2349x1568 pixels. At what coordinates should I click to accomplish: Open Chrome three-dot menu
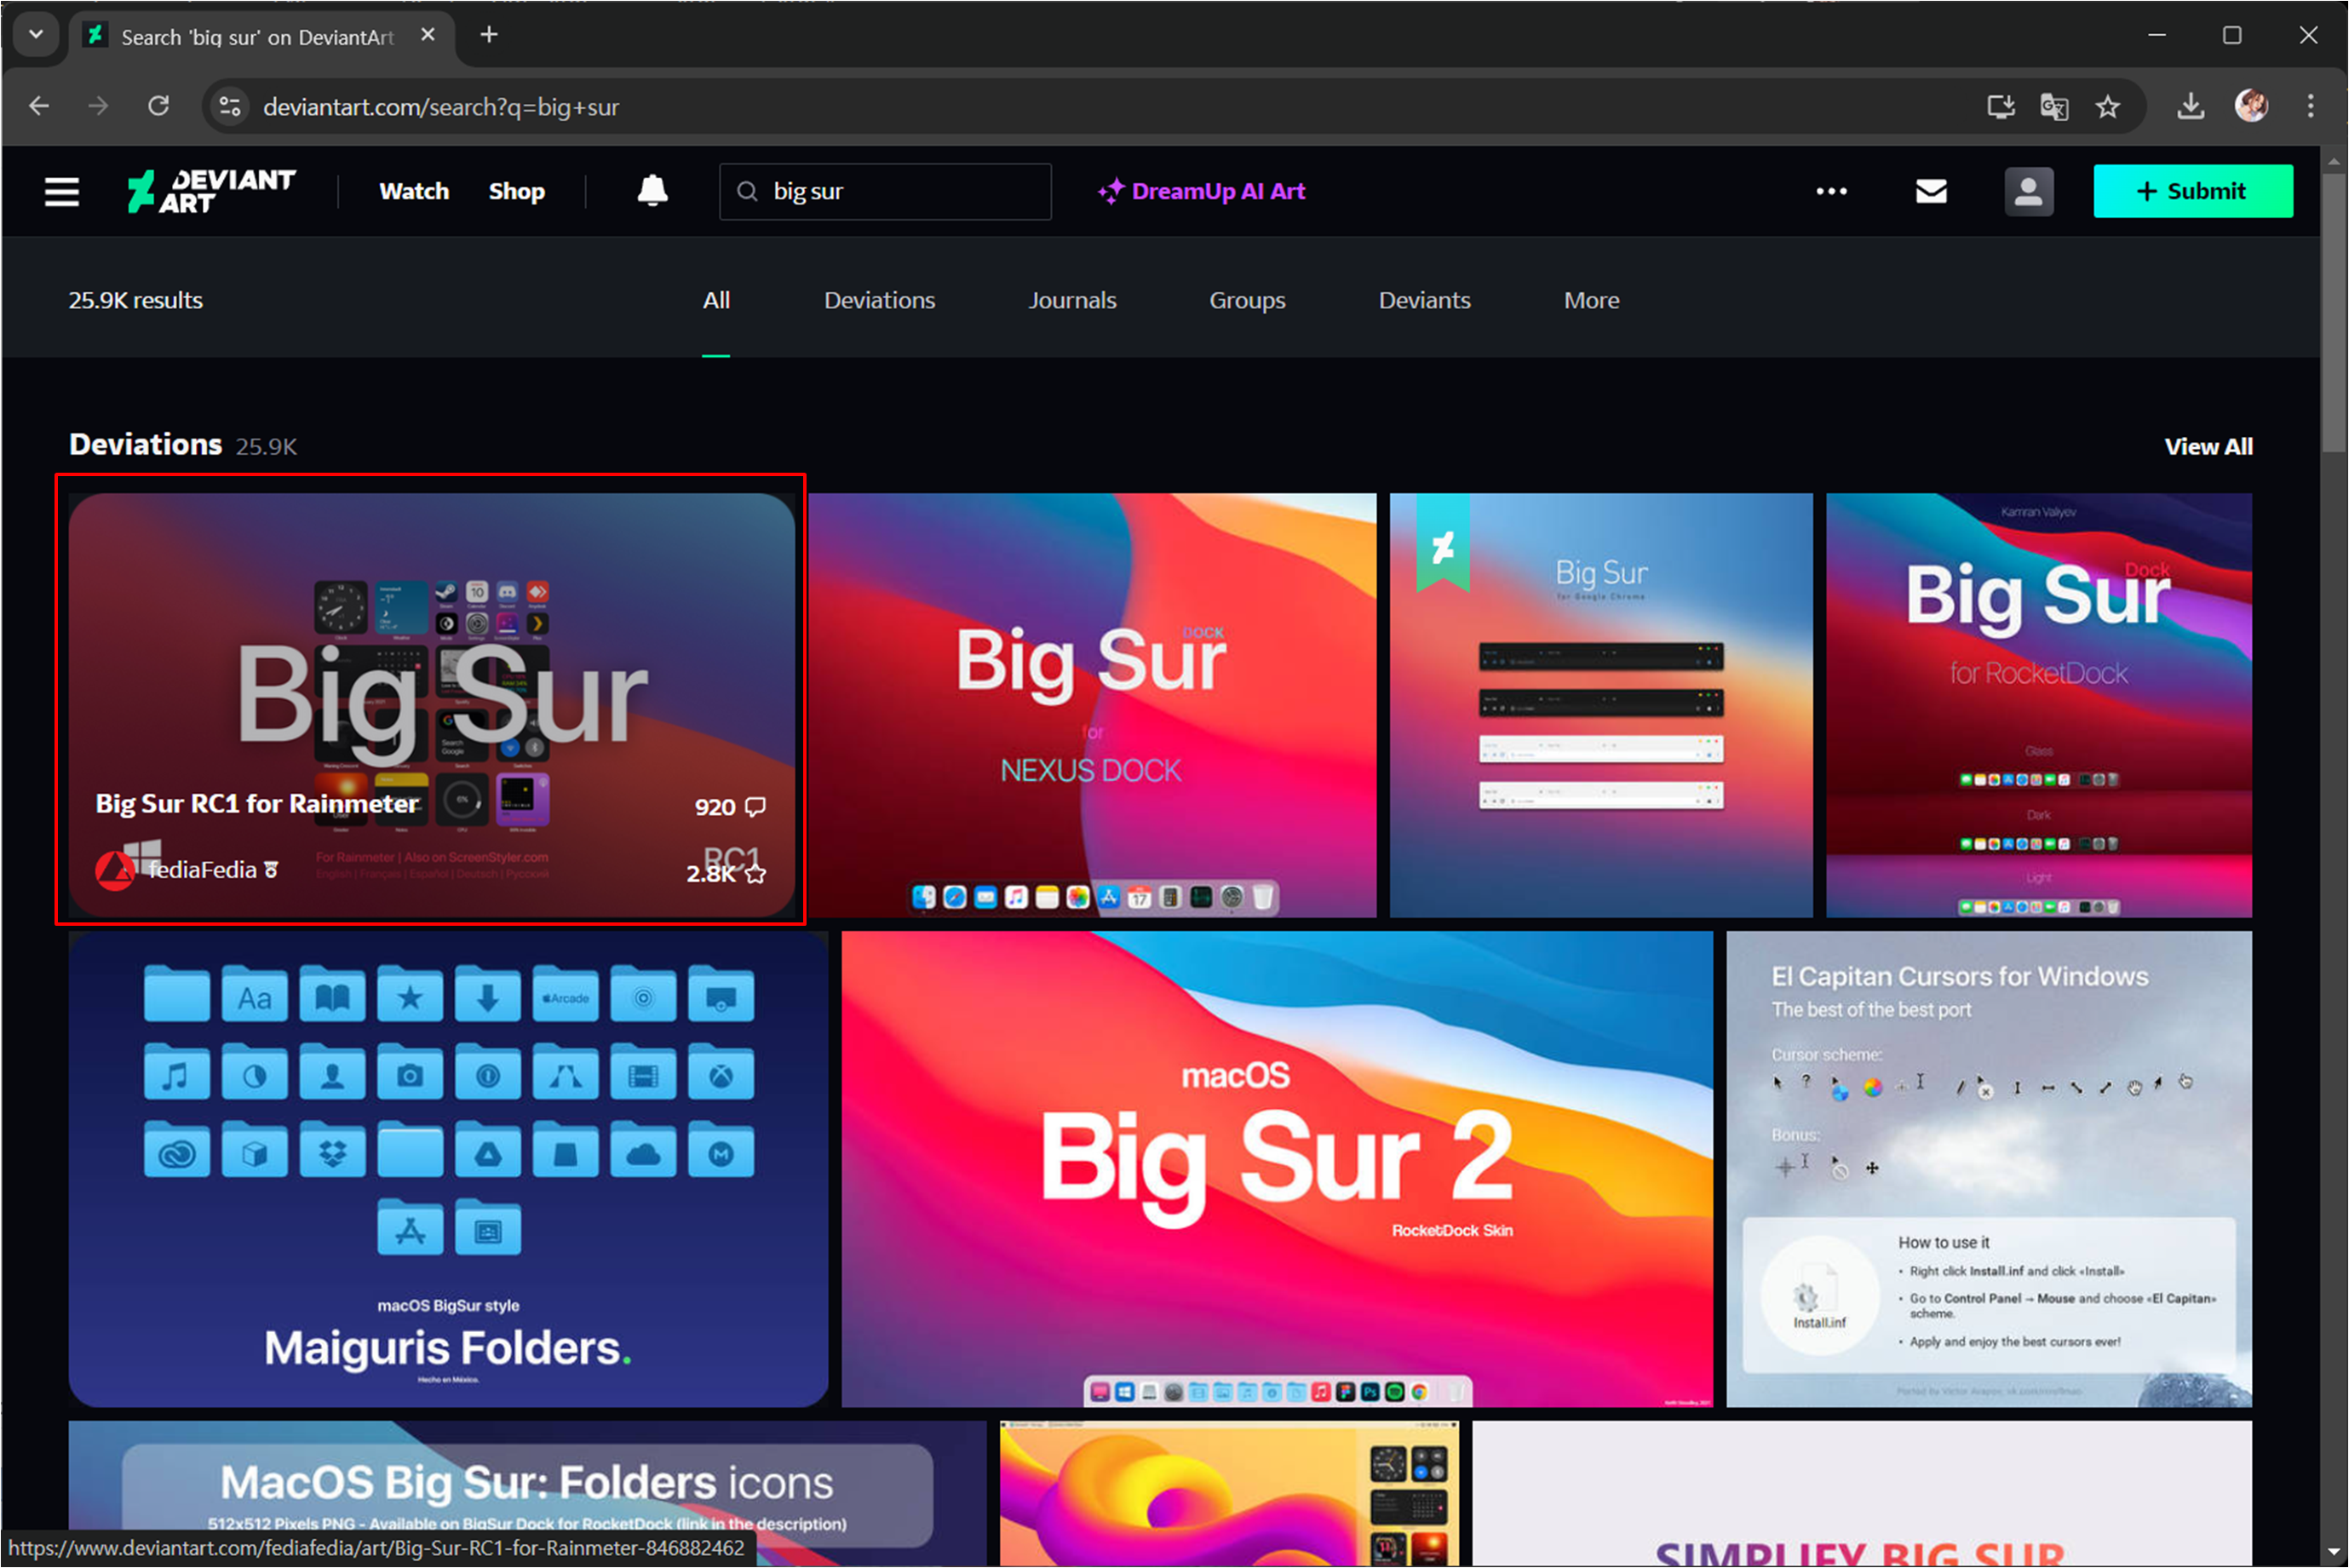tap(2310, 106)
